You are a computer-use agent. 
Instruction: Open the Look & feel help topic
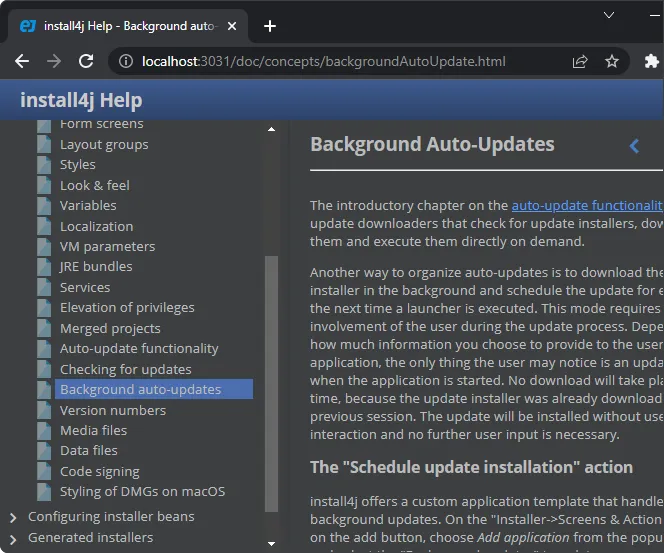pos(94,185)
